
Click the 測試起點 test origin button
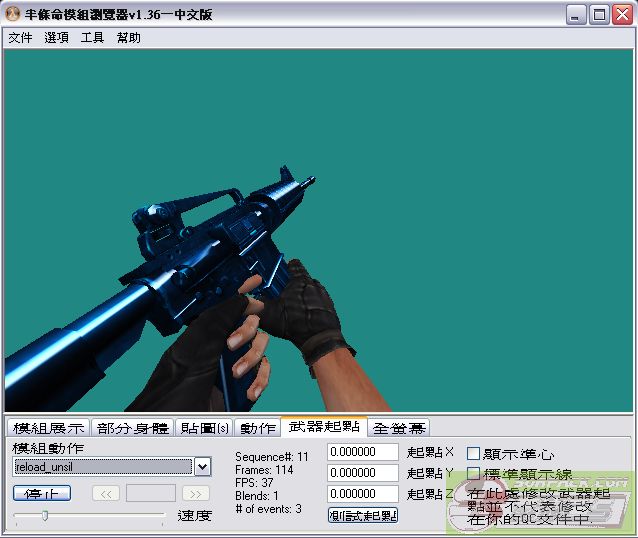tap(363, 515)
